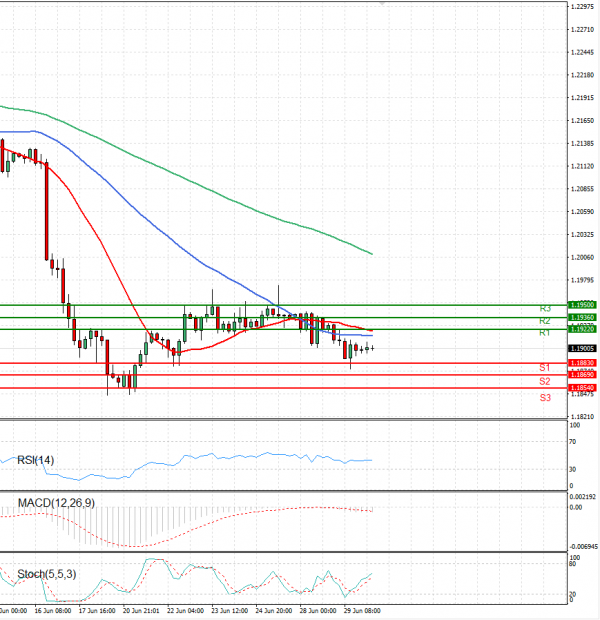Click the 1.22445 price axis value
This screenshot has height=620, width=600.
point(583,53)
